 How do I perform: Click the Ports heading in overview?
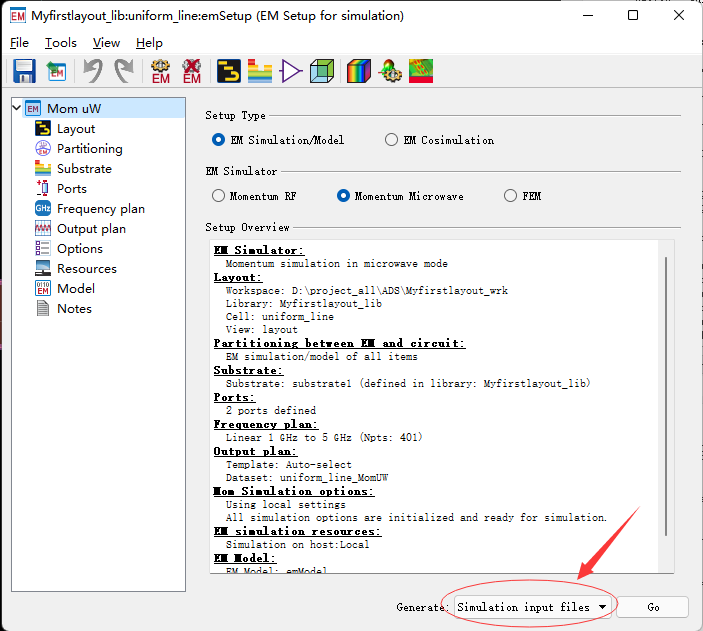pos(234,397)
